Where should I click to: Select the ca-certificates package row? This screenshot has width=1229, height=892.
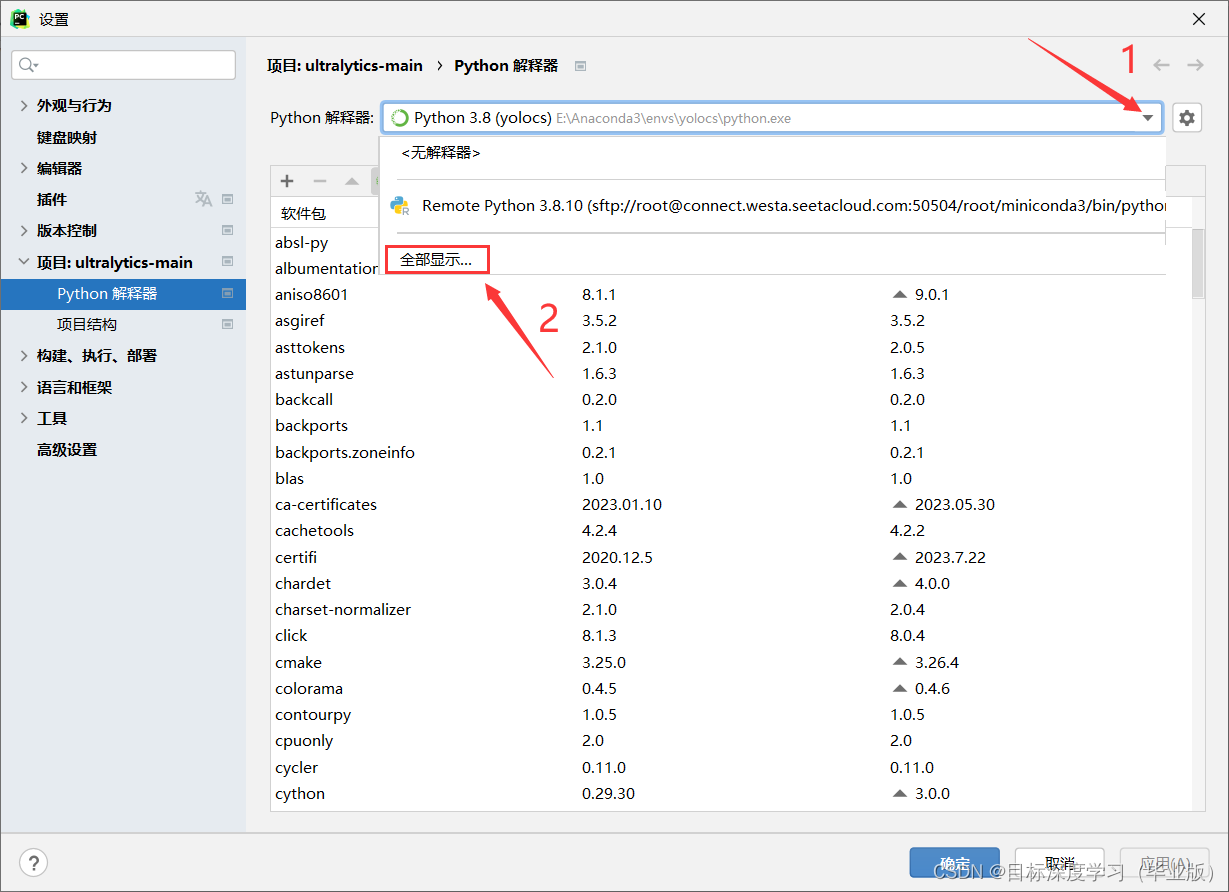tap(731, 504)
